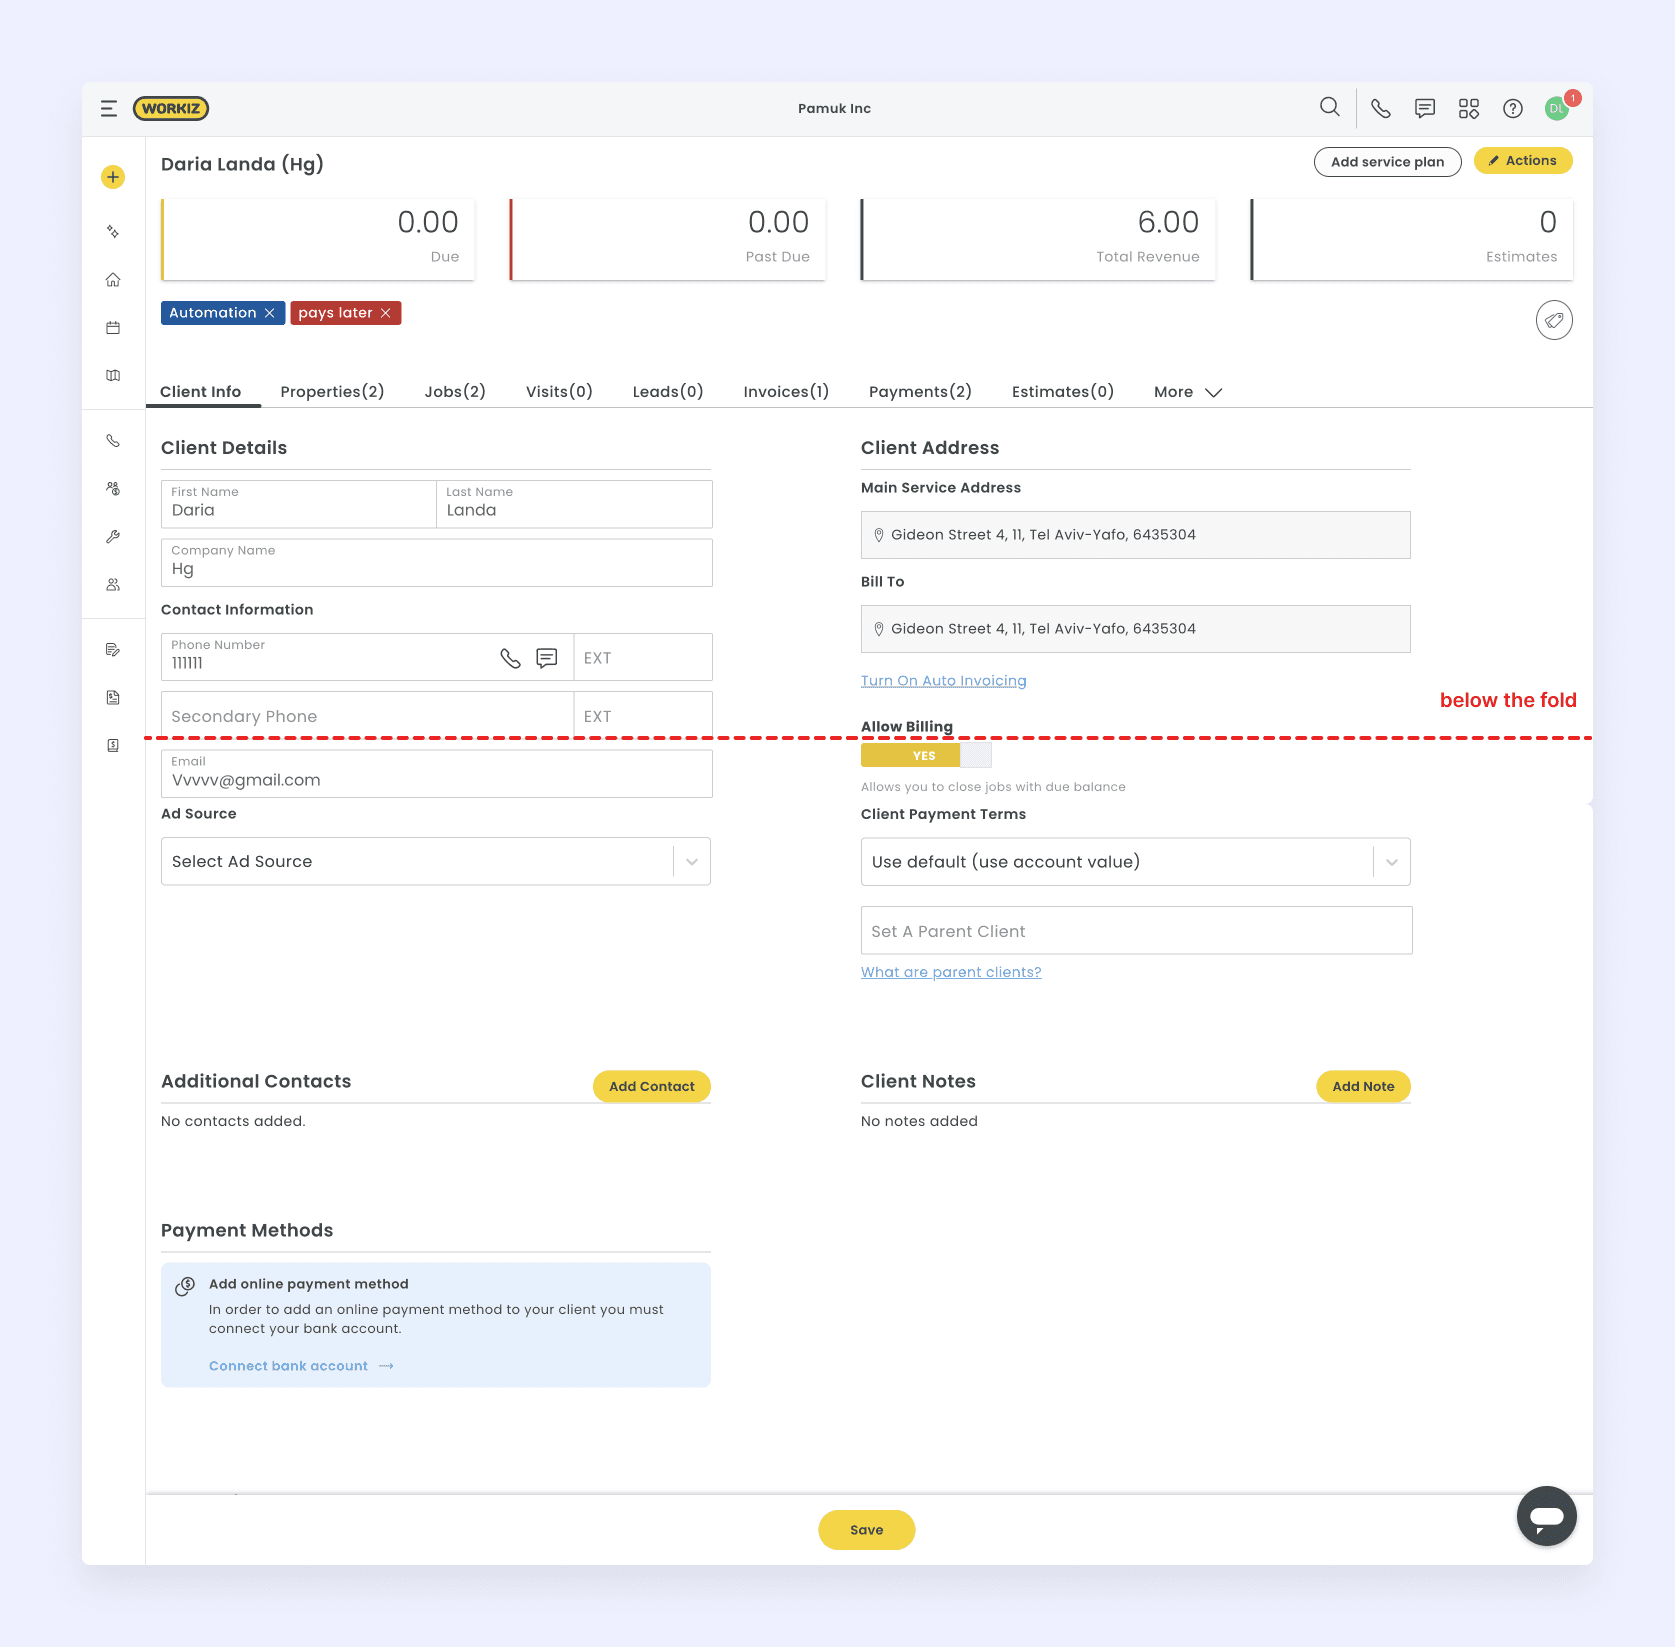The image size is (1675, 1647).
Task: Remove the Automation tag
Action: click(270, 313)
